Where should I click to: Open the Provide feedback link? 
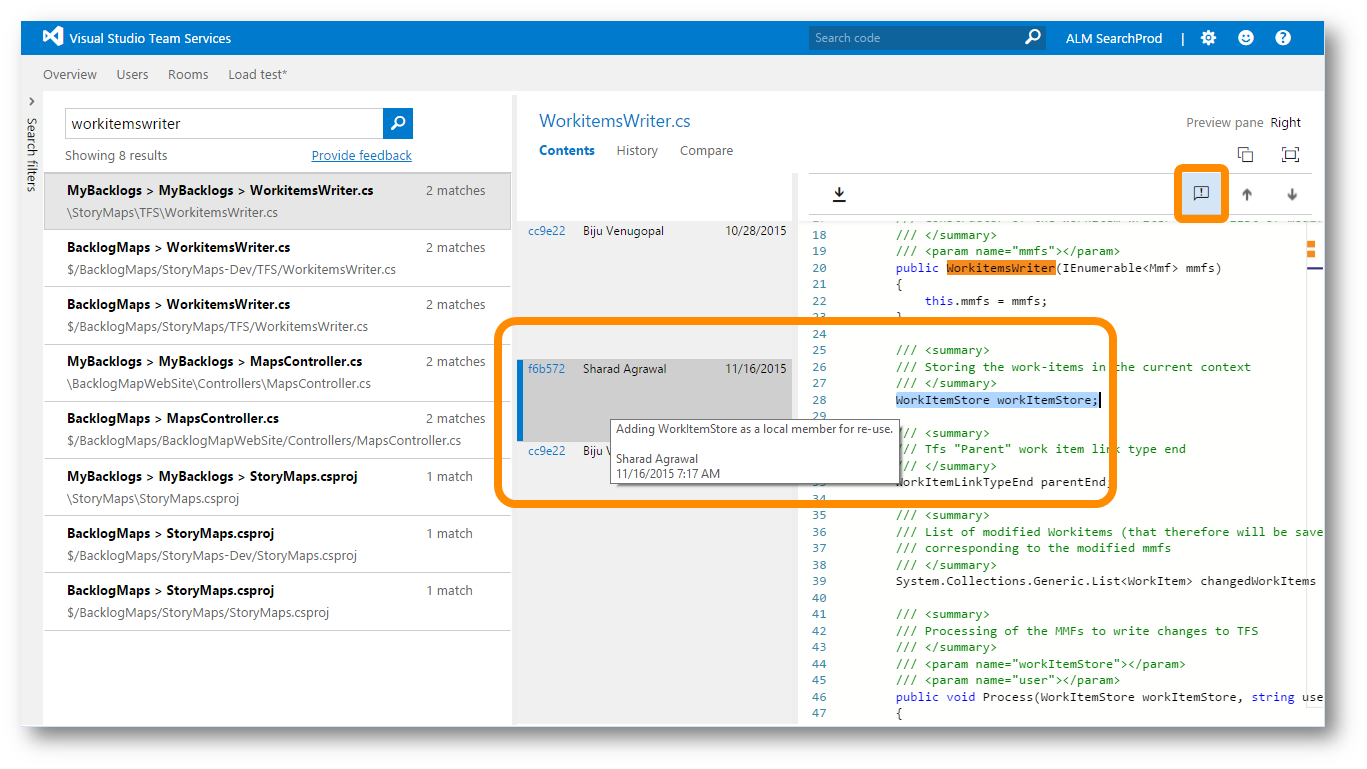click(x=361, y=155)
